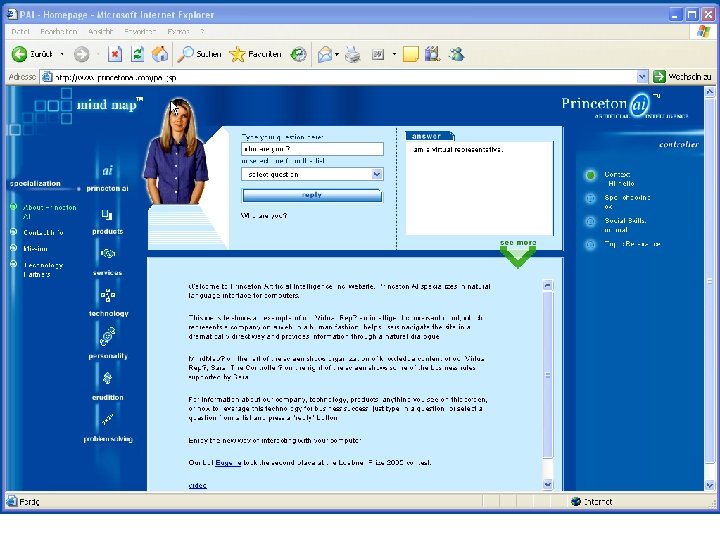Open the Favoriten star toolbar button
The image size is (720, 540).
click(255, 54)
